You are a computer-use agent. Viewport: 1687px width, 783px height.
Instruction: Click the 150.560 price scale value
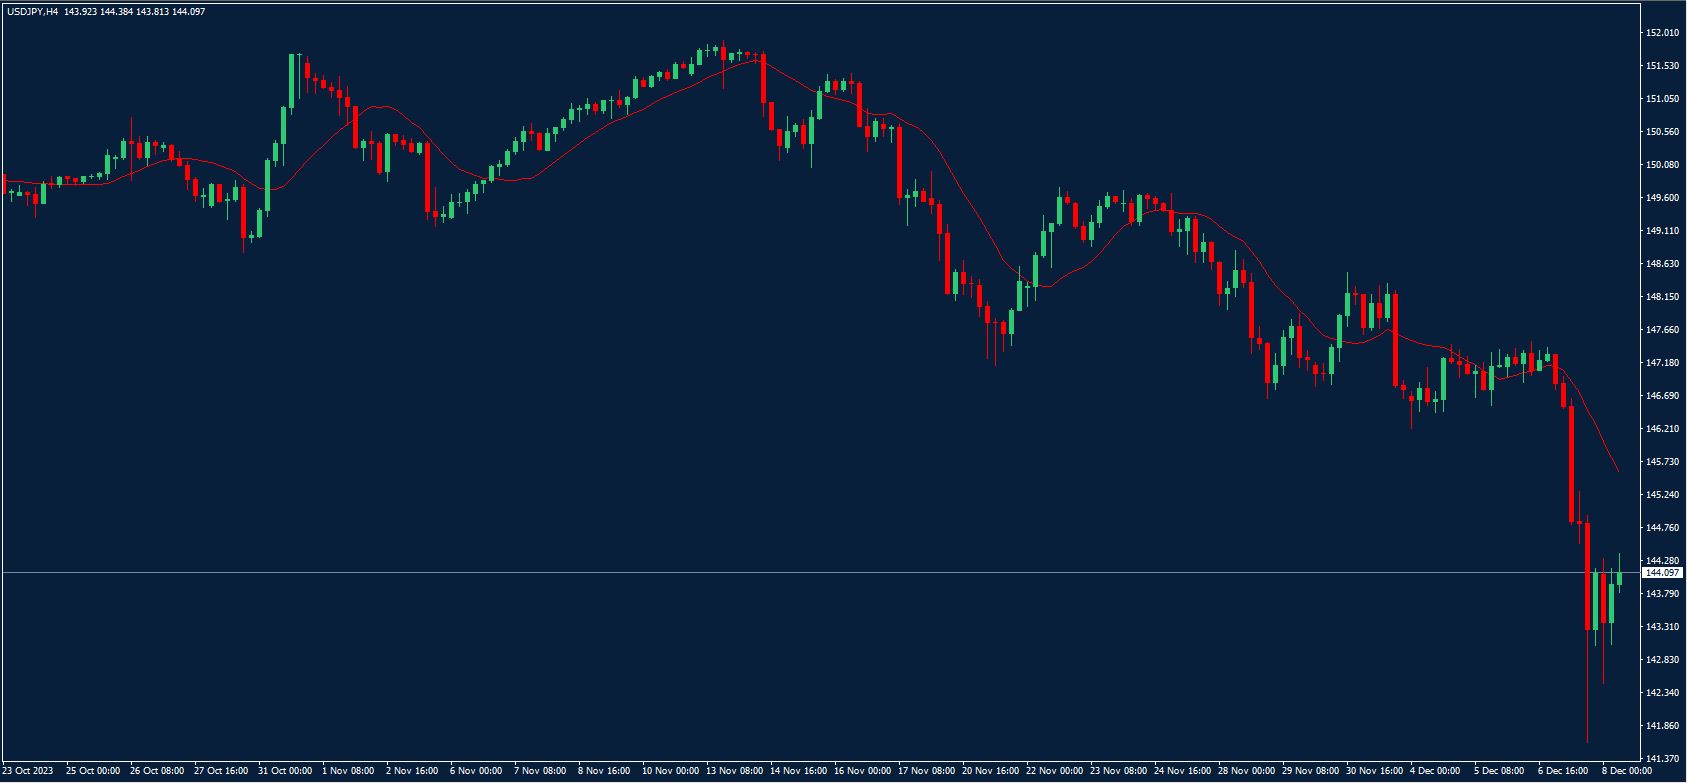1663,132
